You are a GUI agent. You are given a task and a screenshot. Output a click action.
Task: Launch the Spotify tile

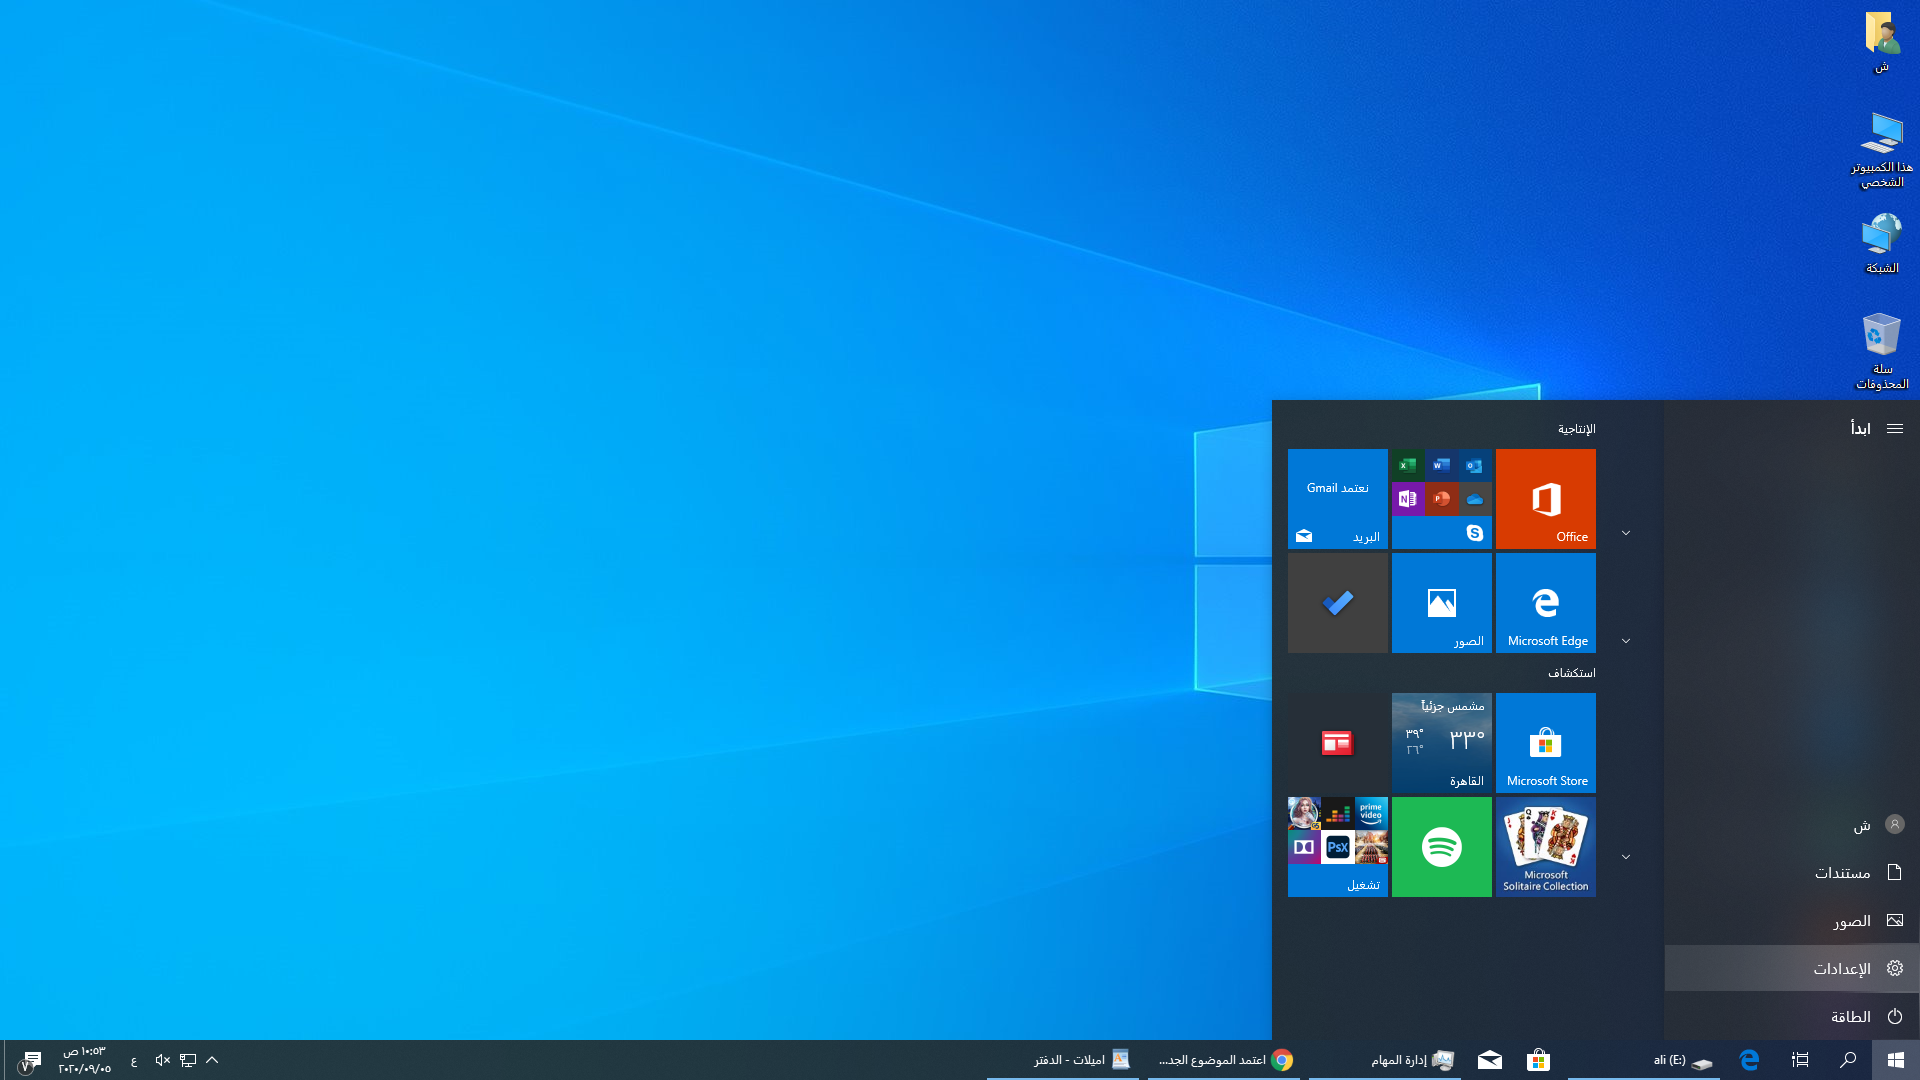(1441, 847)
